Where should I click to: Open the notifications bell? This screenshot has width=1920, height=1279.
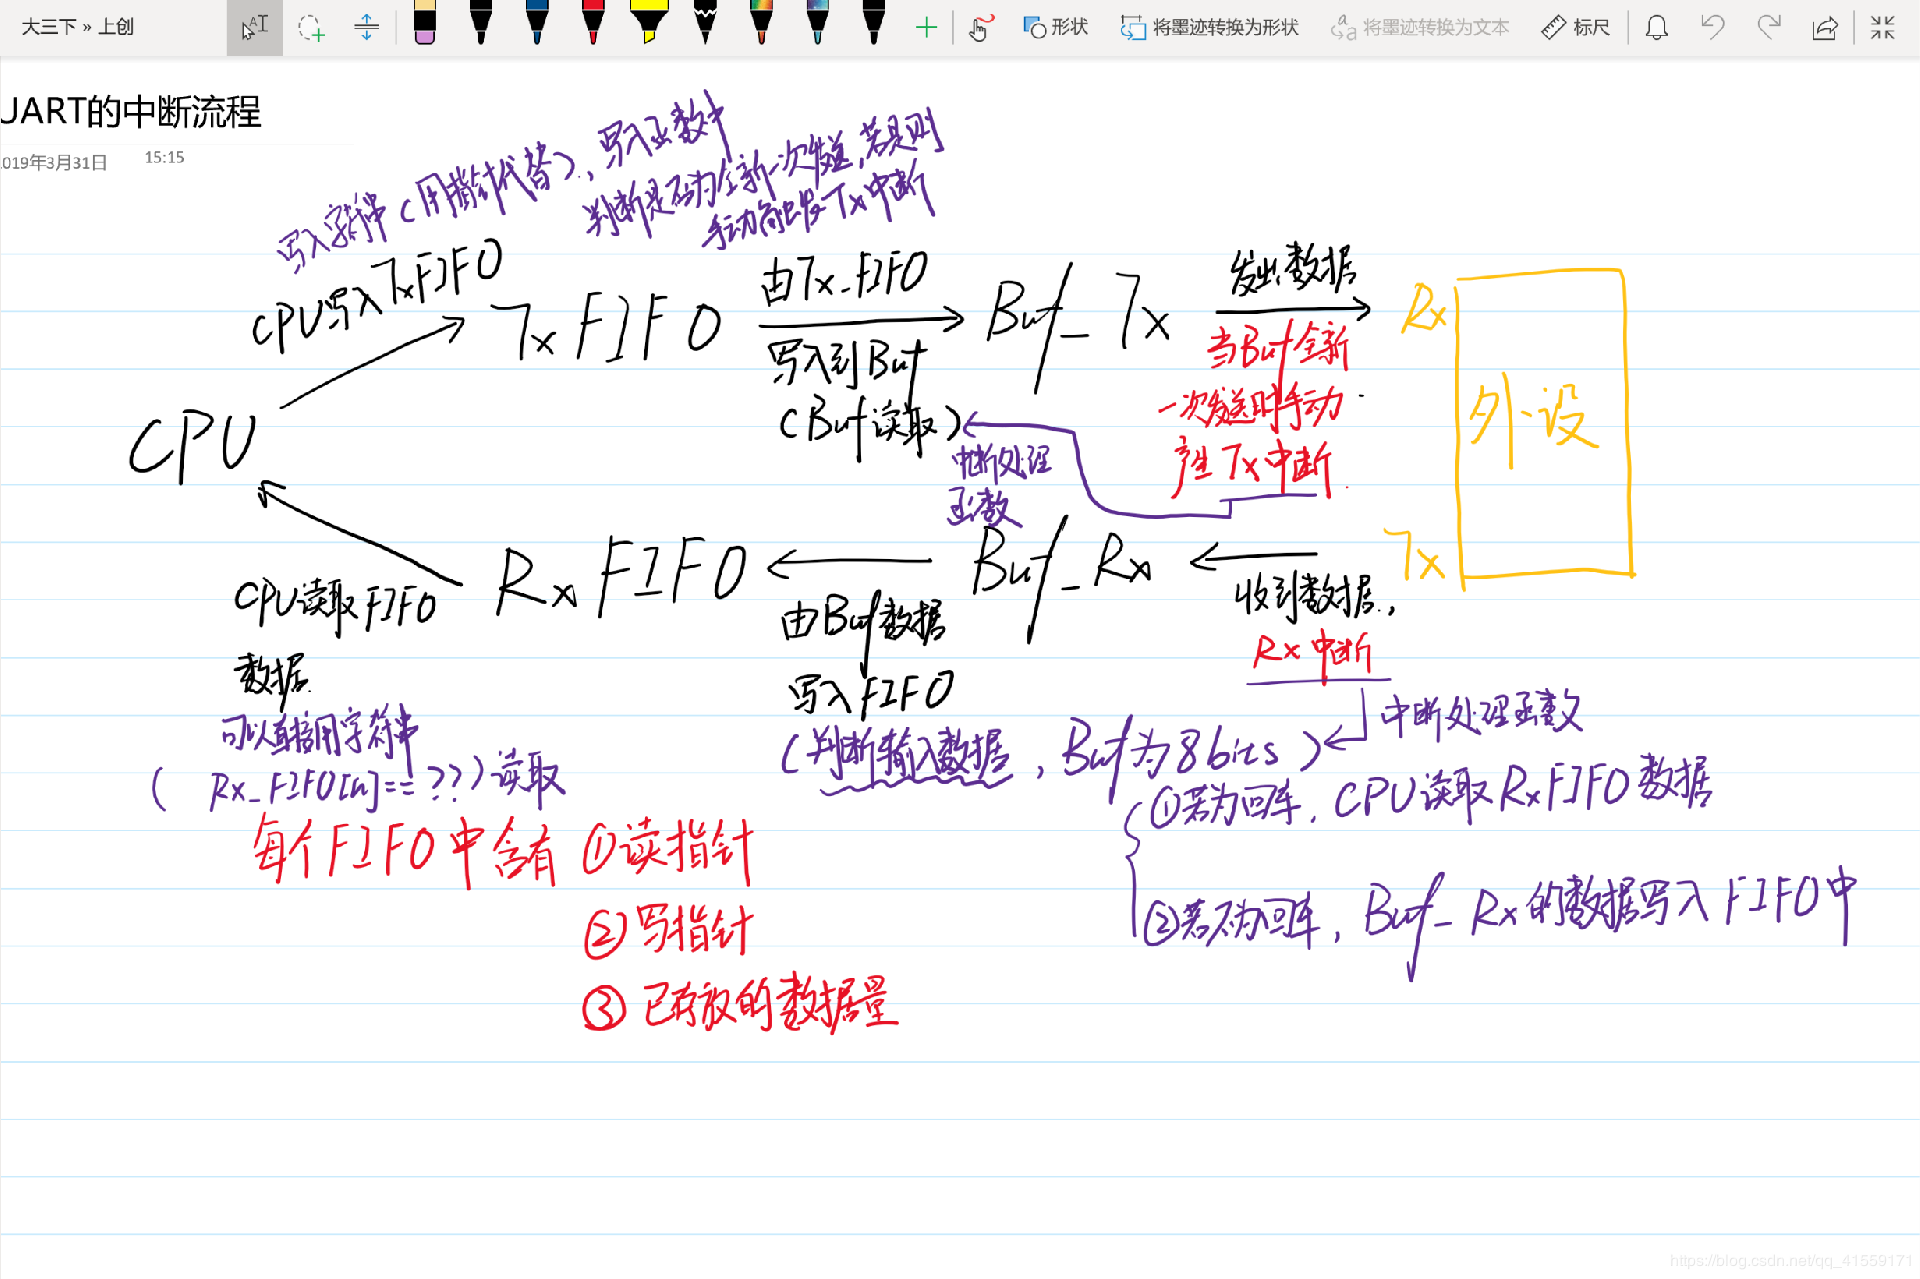tap(1656, 27)
